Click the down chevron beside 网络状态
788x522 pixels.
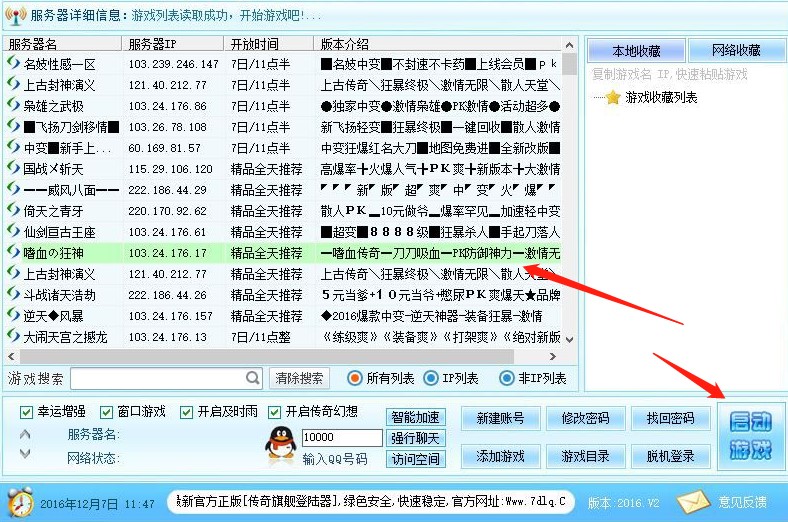(x=25, y=454)
